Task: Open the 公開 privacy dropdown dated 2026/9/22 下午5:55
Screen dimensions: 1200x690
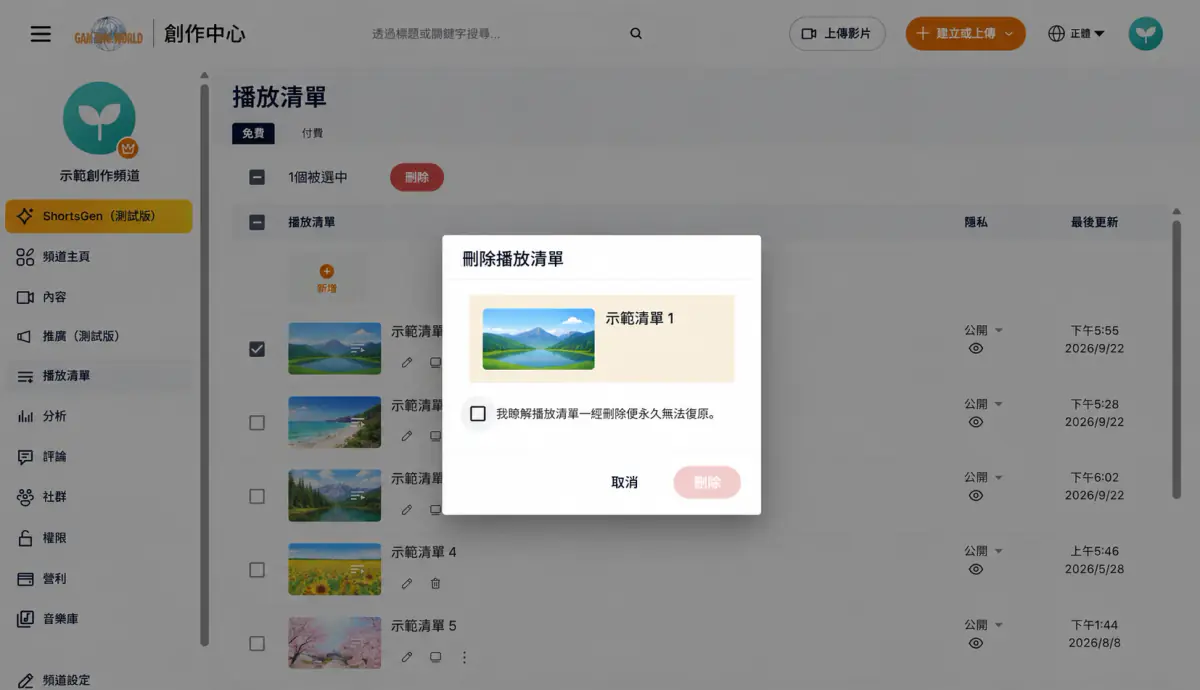Action: (x=983, y=330)
